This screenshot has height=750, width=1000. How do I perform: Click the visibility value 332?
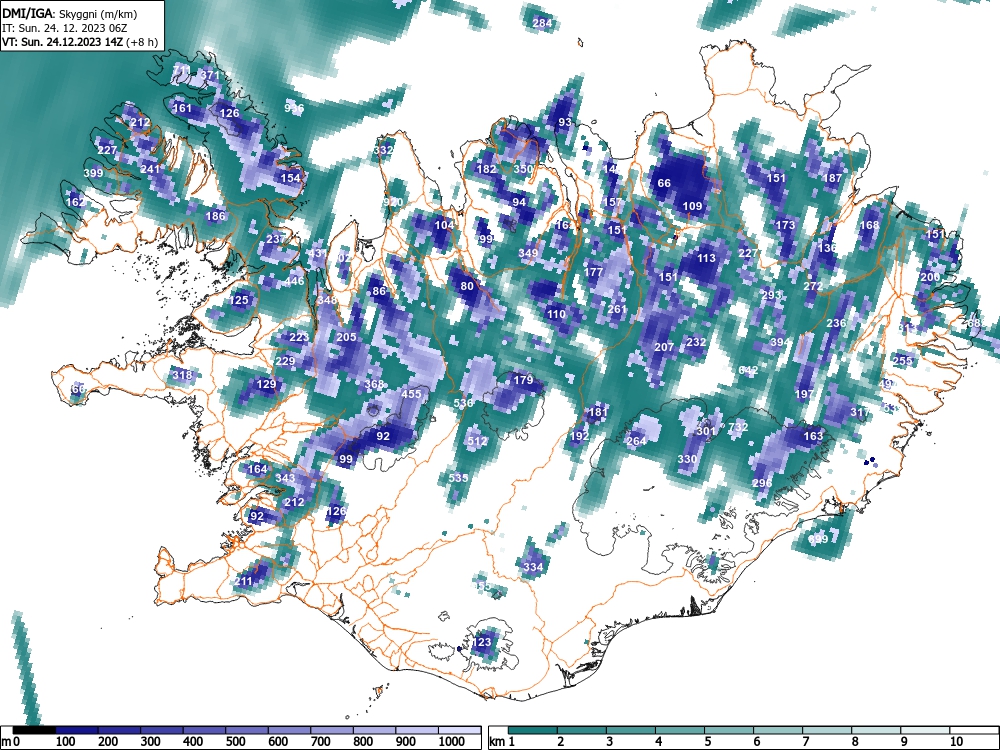[x=383, y=151]
